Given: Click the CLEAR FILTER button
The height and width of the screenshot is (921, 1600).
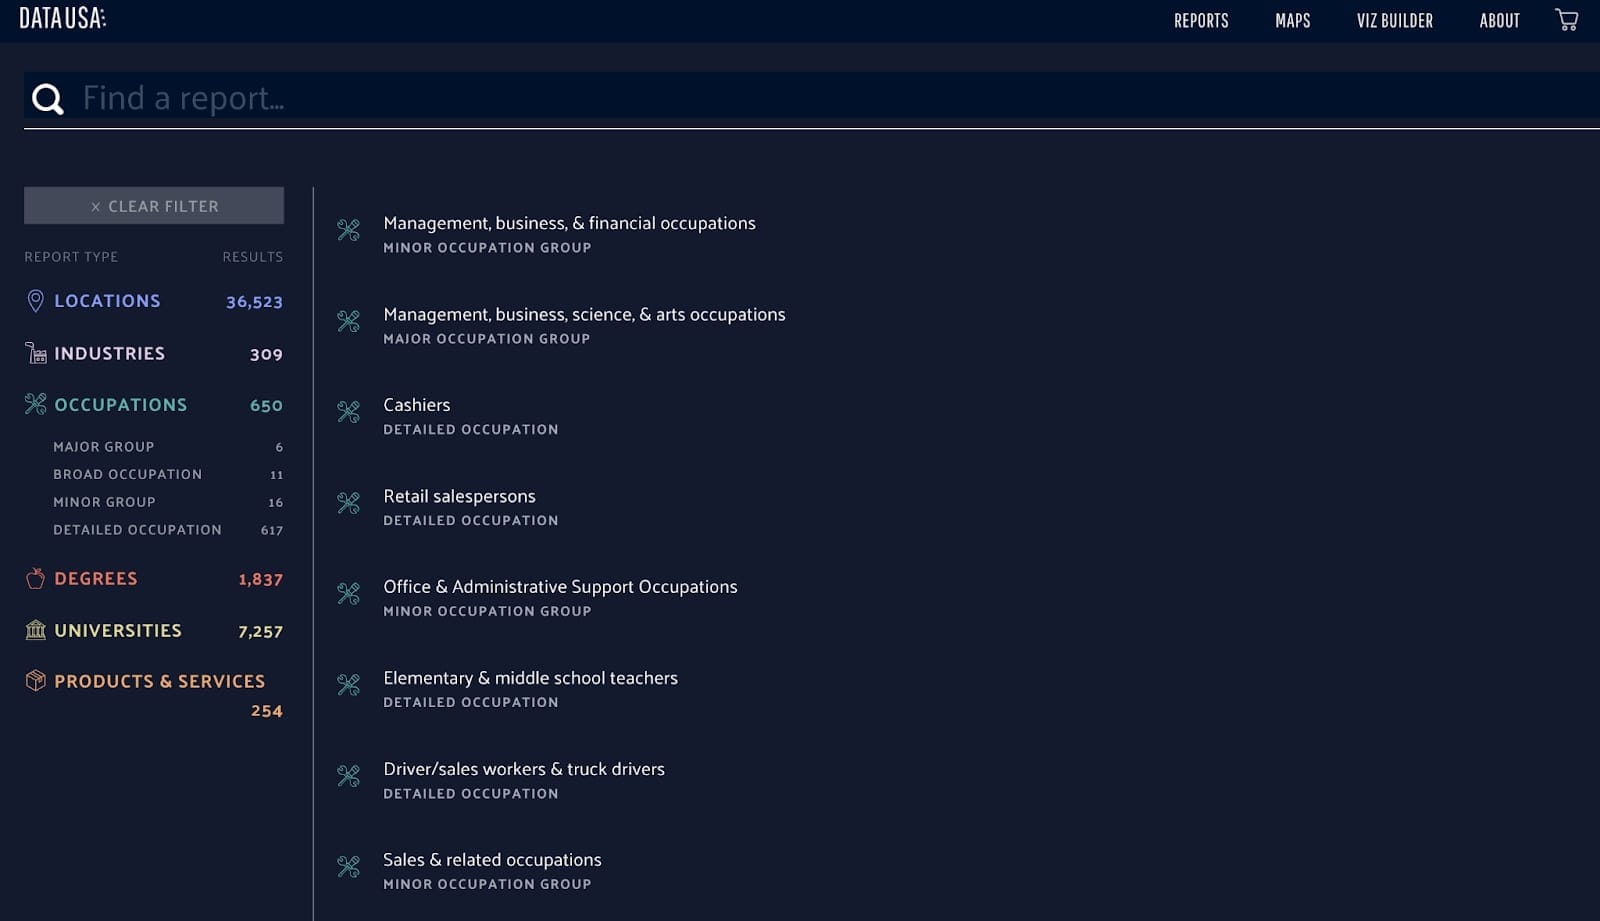Looking at the screenshot, I should click(153, 205).
